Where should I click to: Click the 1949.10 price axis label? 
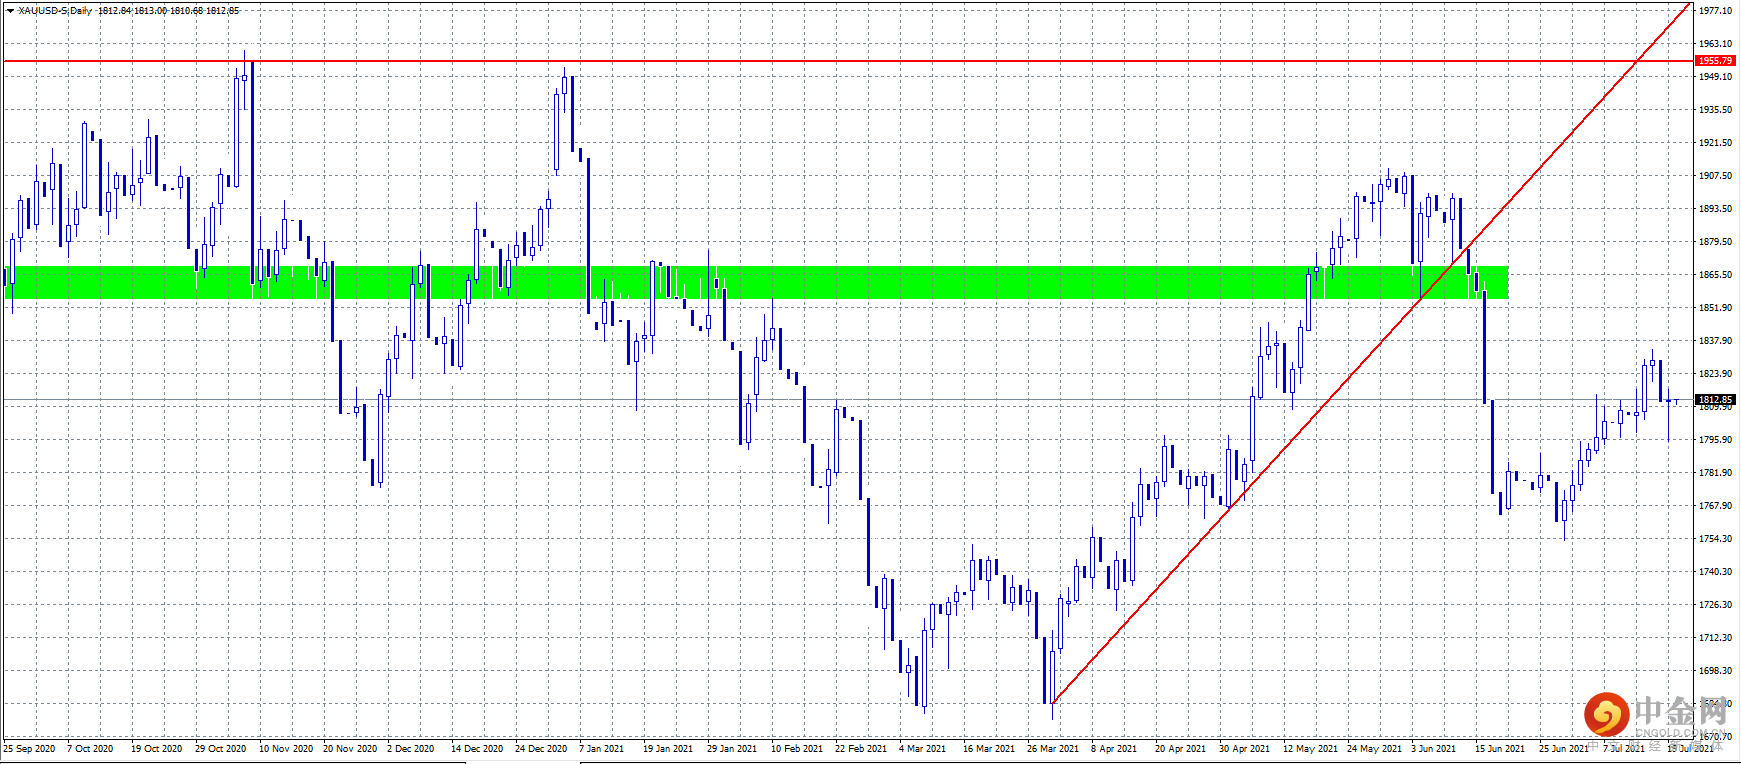pos(1715,77)
